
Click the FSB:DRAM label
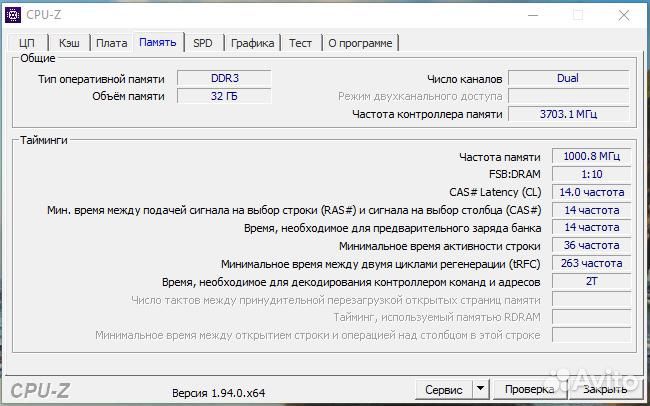515,175
